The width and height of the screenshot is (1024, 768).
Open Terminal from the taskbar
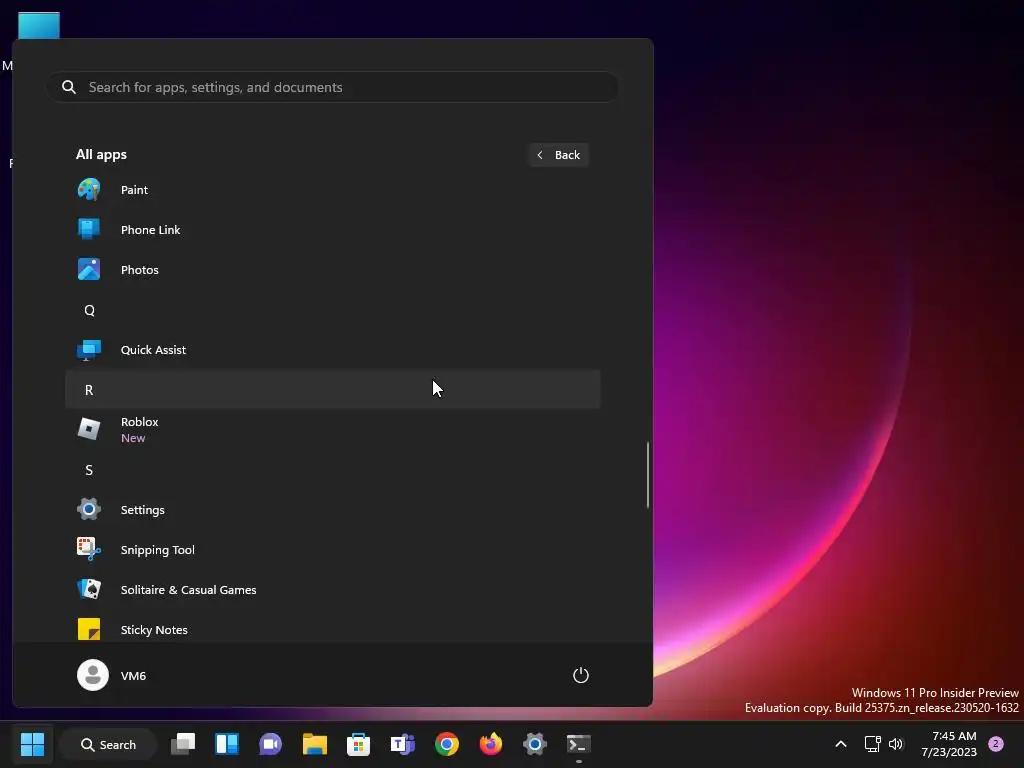pos(579,744)
